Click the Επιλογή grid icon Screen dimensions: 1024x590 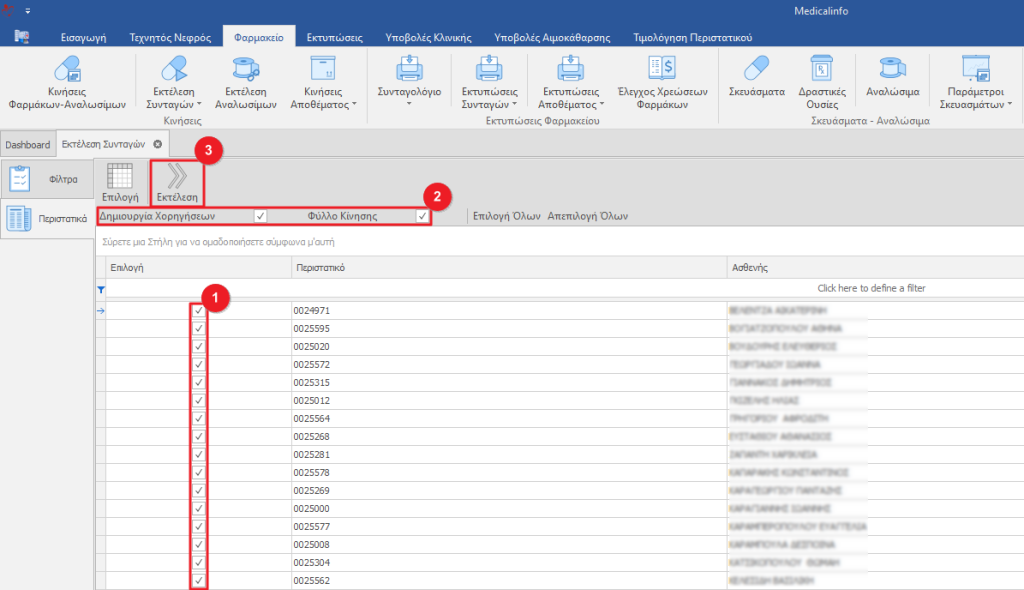[120, 177]
